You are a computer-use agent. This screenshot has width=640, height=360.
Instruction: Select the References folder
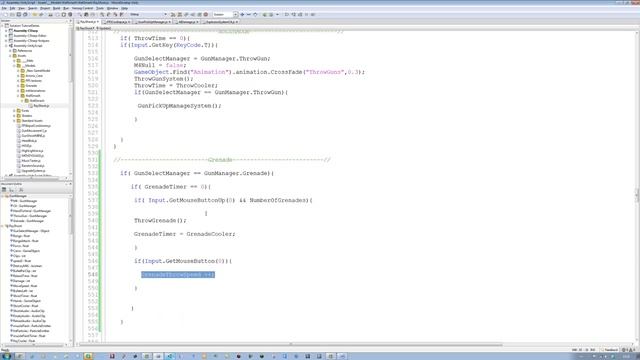point(24,51)
